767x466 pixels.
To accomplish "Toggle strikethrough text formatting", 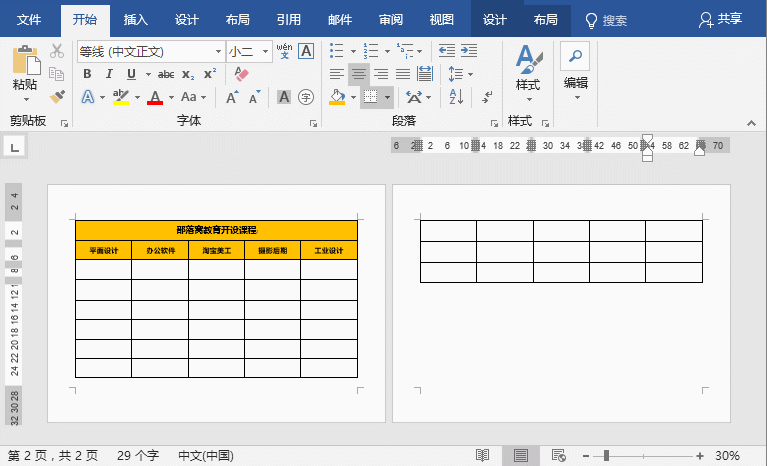I will click(166, 74).
